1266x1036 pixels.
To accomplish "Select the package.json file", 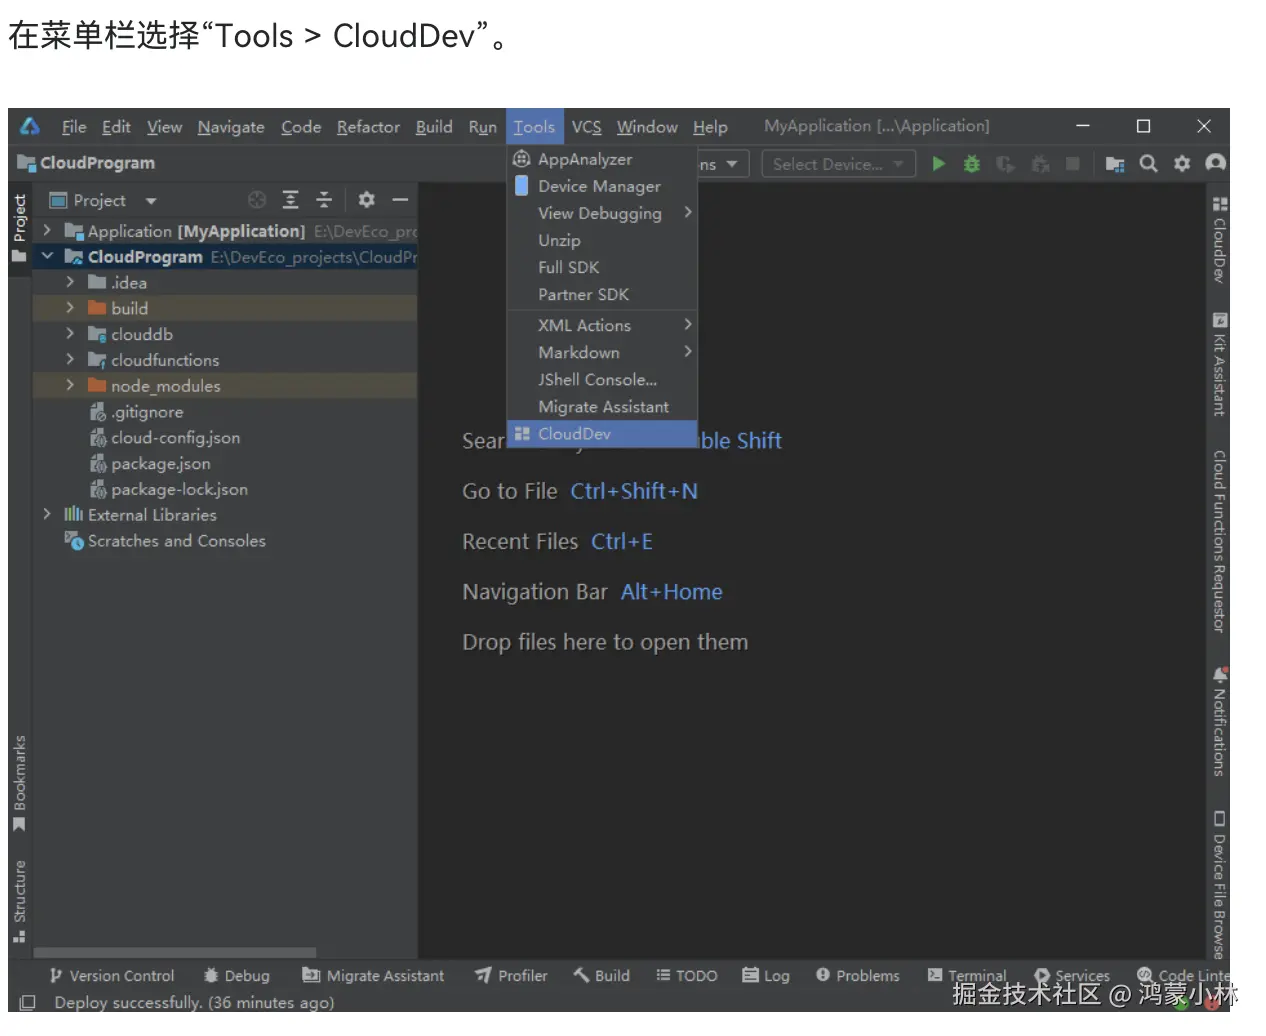I will point(151,463).
